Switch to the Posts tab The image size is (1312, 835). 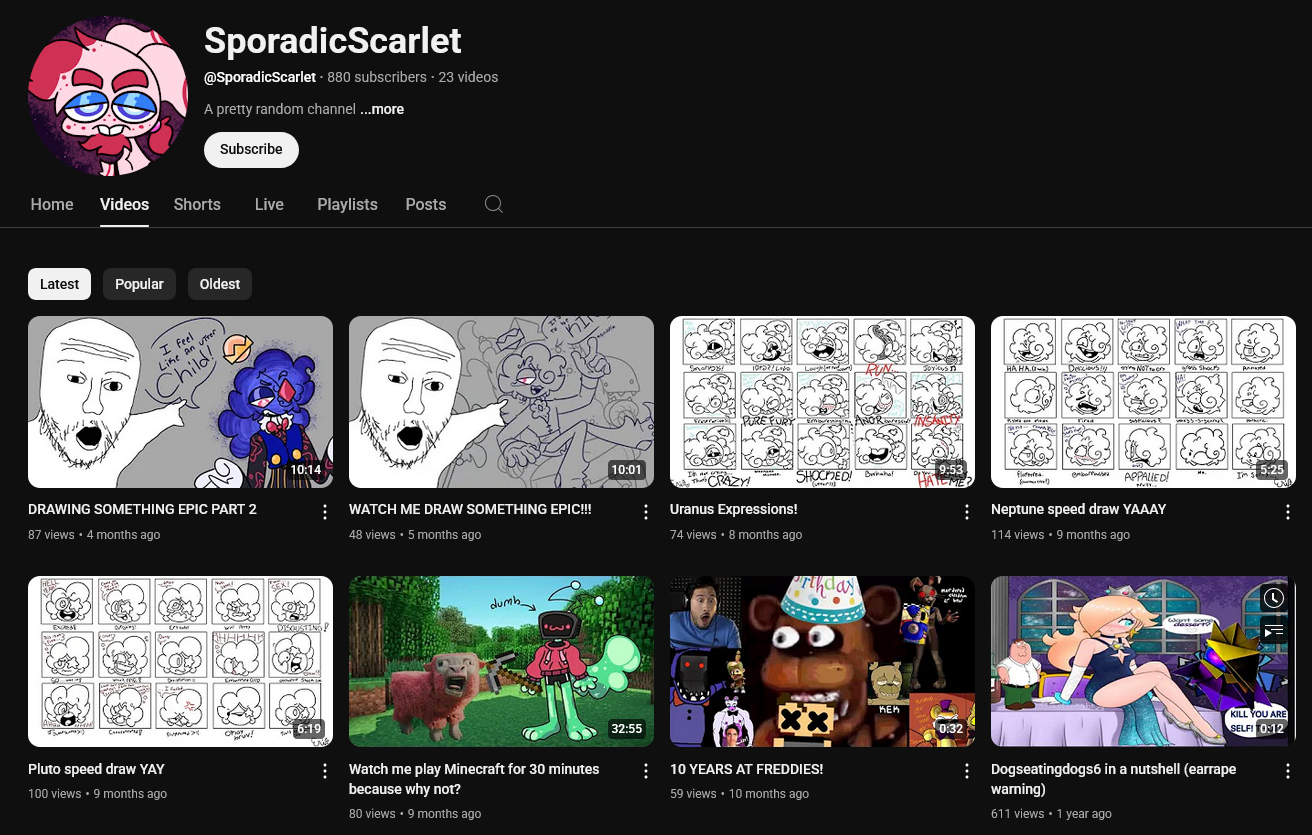coord(426,204)
